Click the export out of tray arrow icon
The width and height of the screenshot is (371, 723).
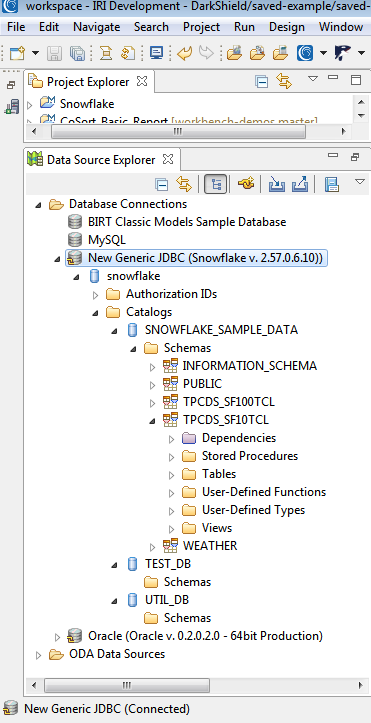point(300,184)
